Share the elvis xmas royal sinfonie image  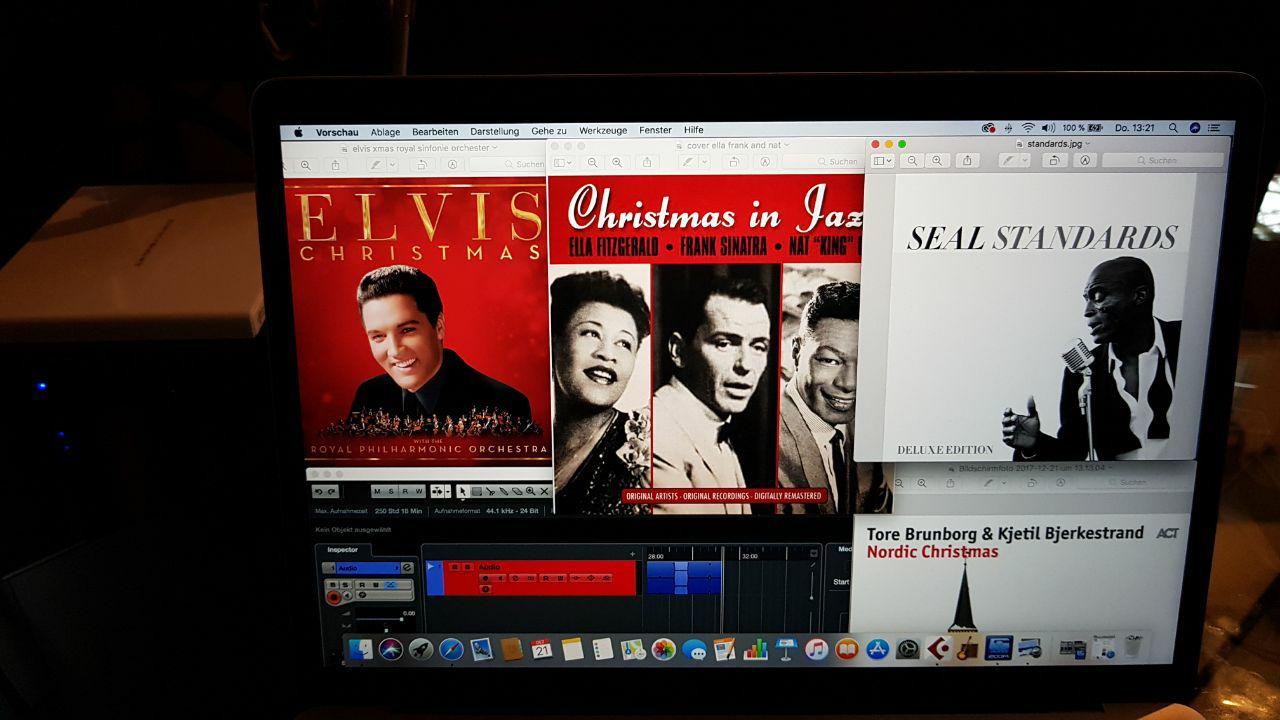click(x=335, y=165)
